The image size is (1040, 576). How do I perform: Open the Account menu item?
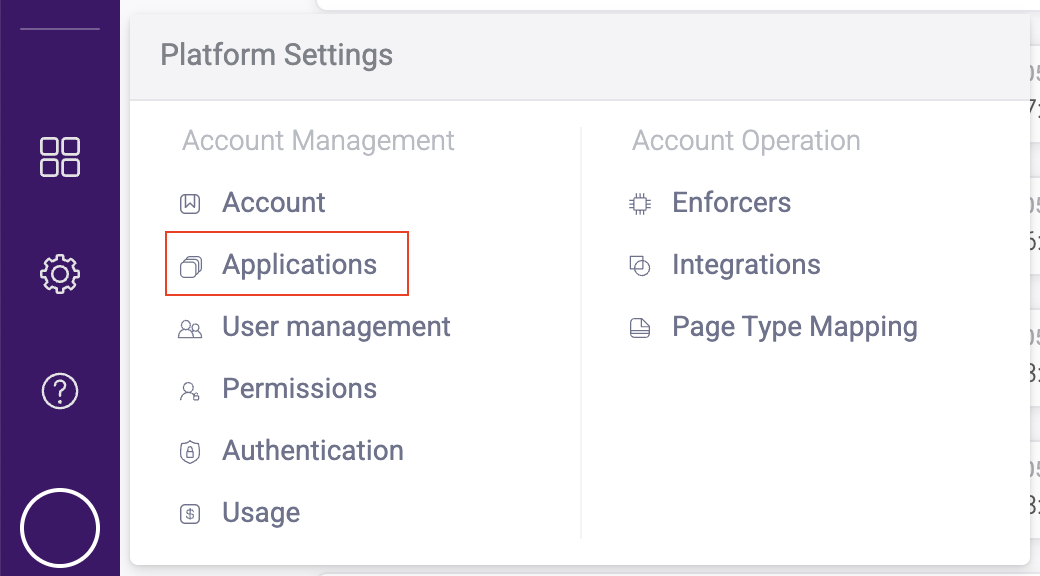[x=274, y=203]
